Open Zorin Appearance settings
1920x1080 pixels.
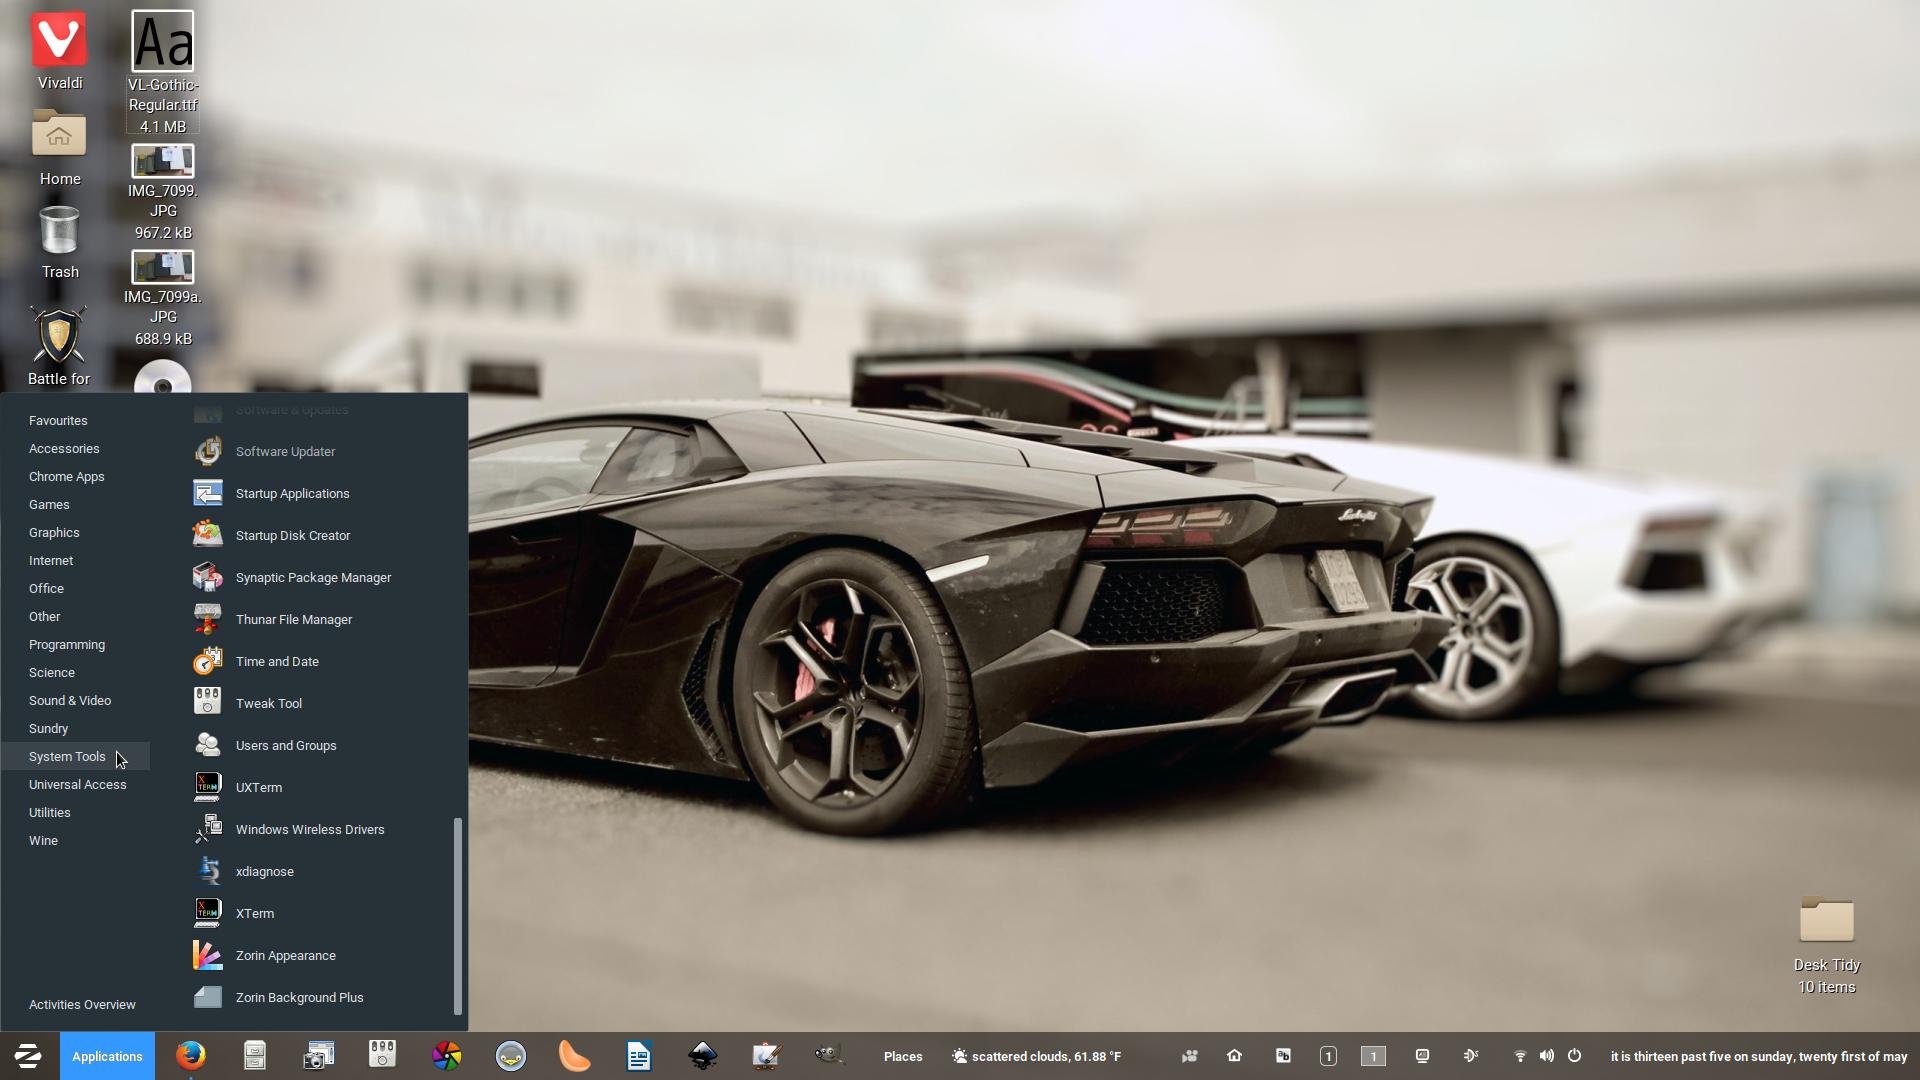[x=285, y=956]
